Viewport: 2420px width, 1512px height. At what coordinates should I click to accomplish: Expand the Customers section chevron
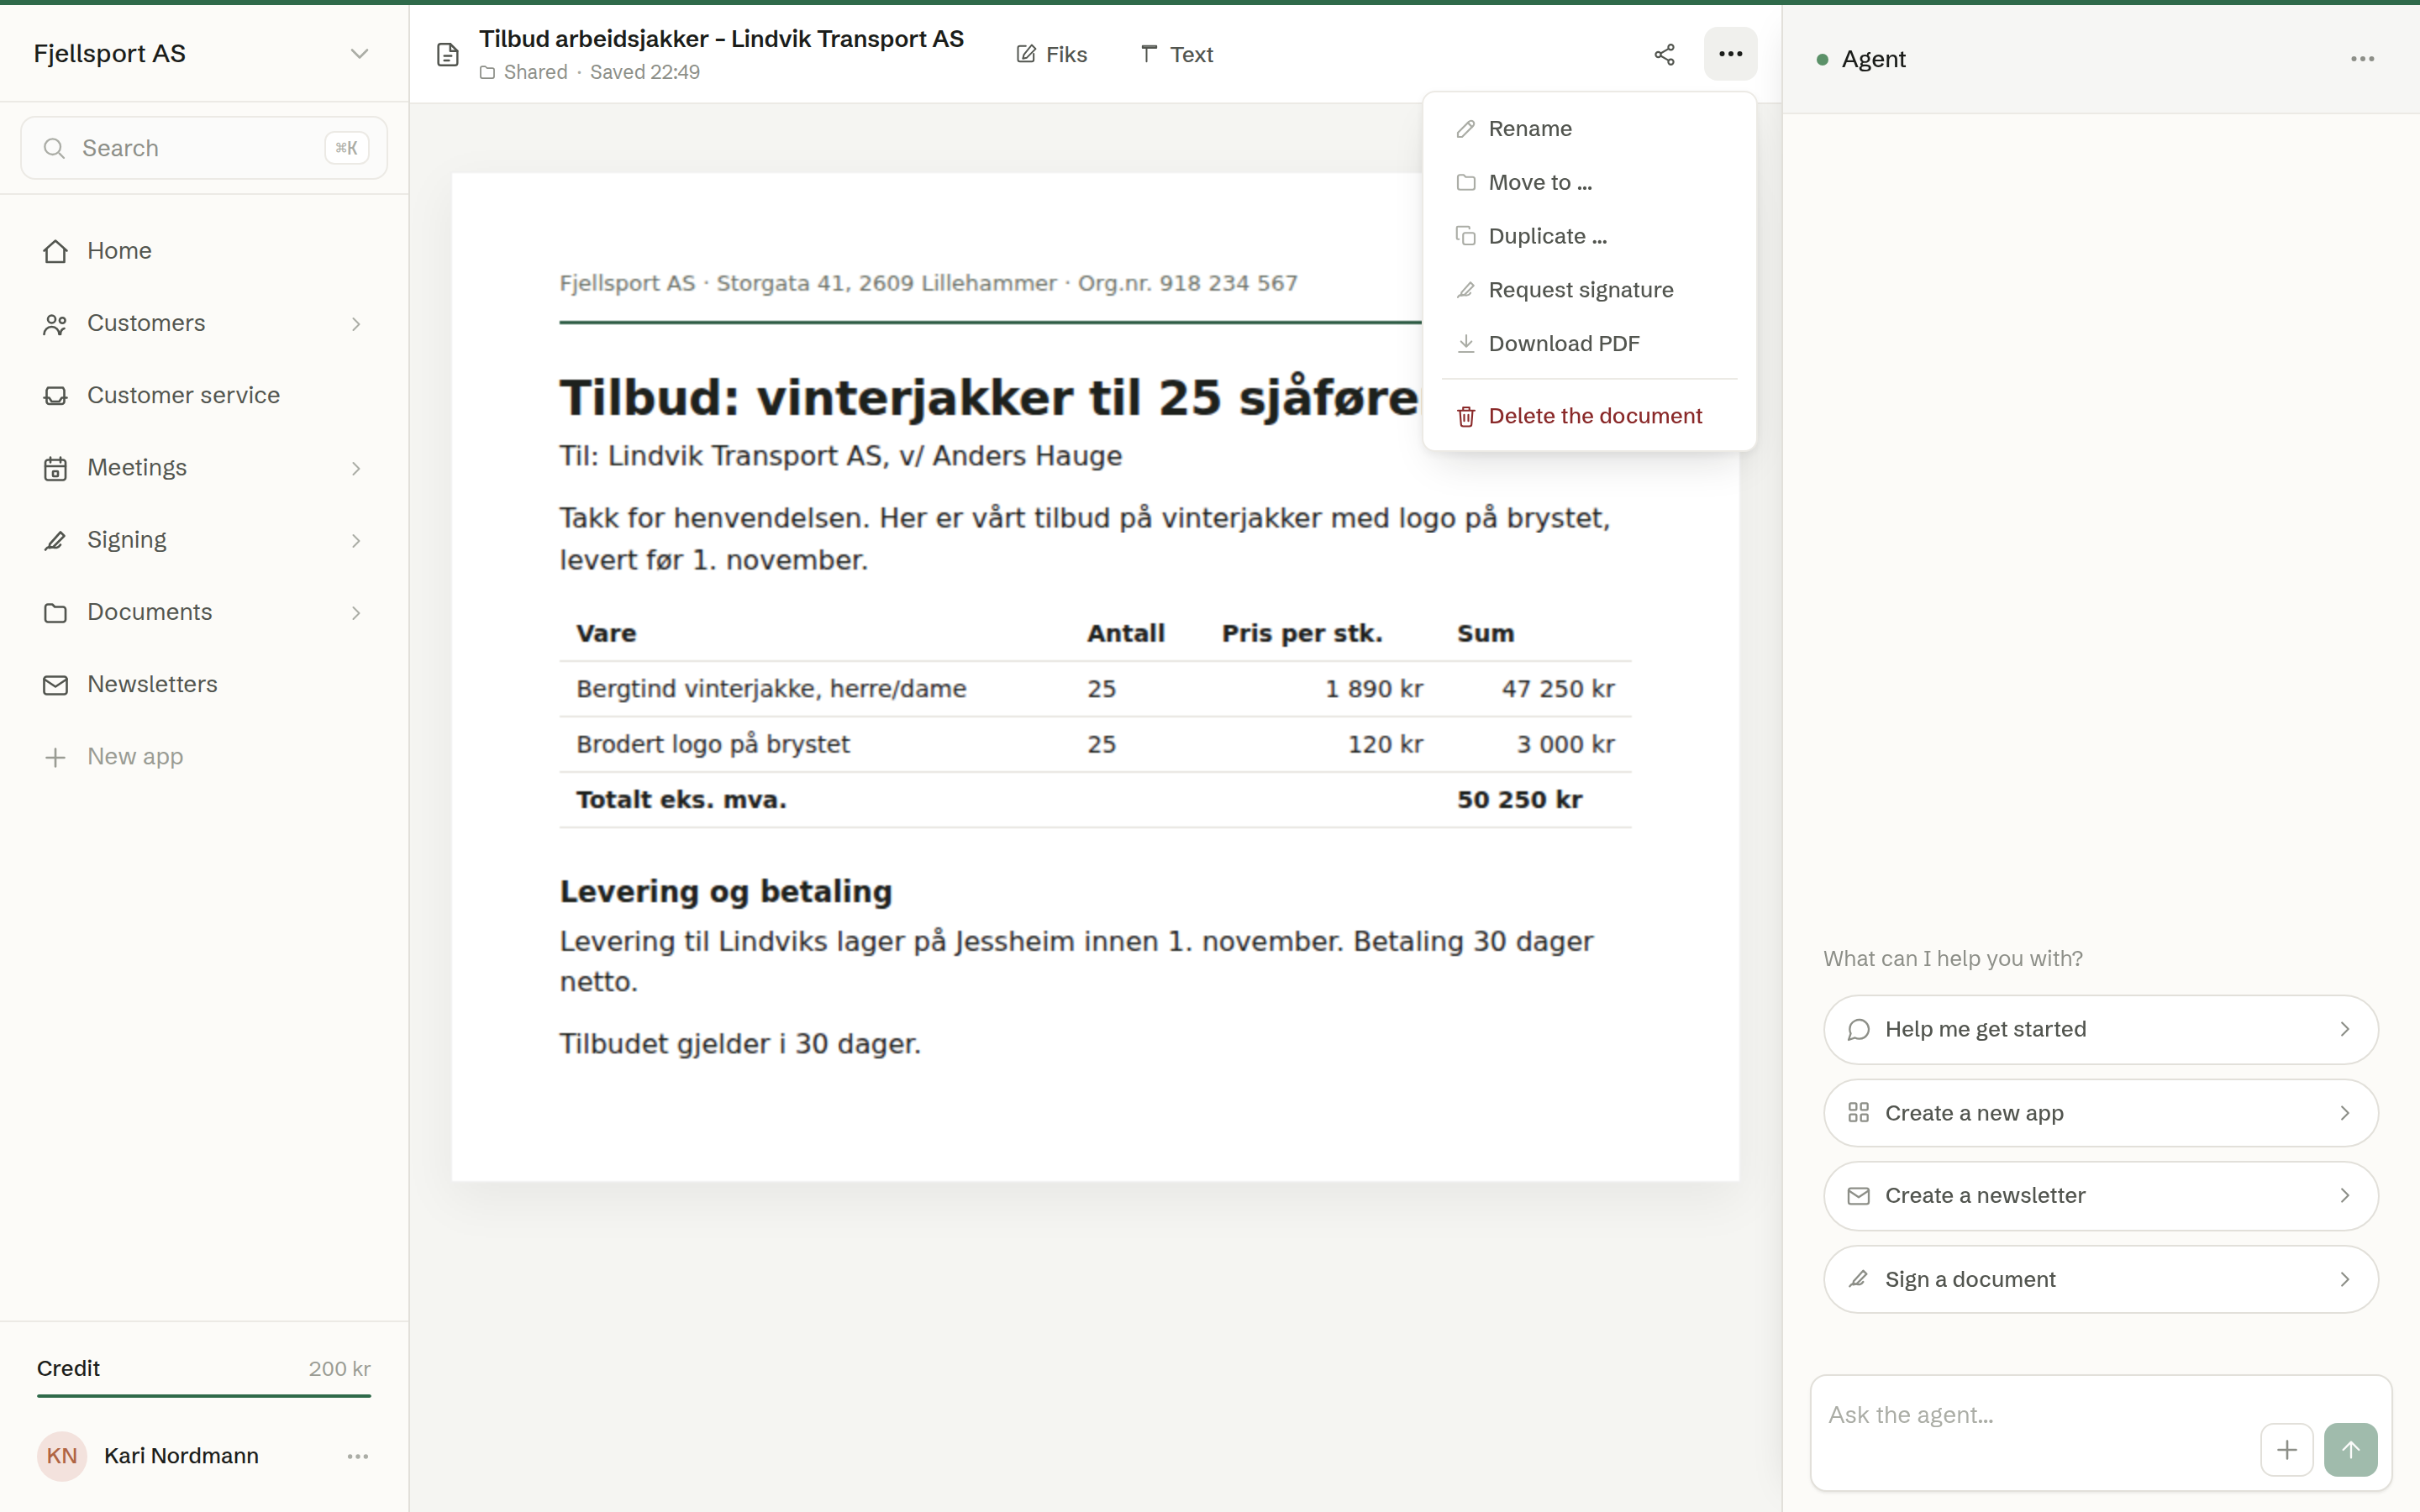356,324
